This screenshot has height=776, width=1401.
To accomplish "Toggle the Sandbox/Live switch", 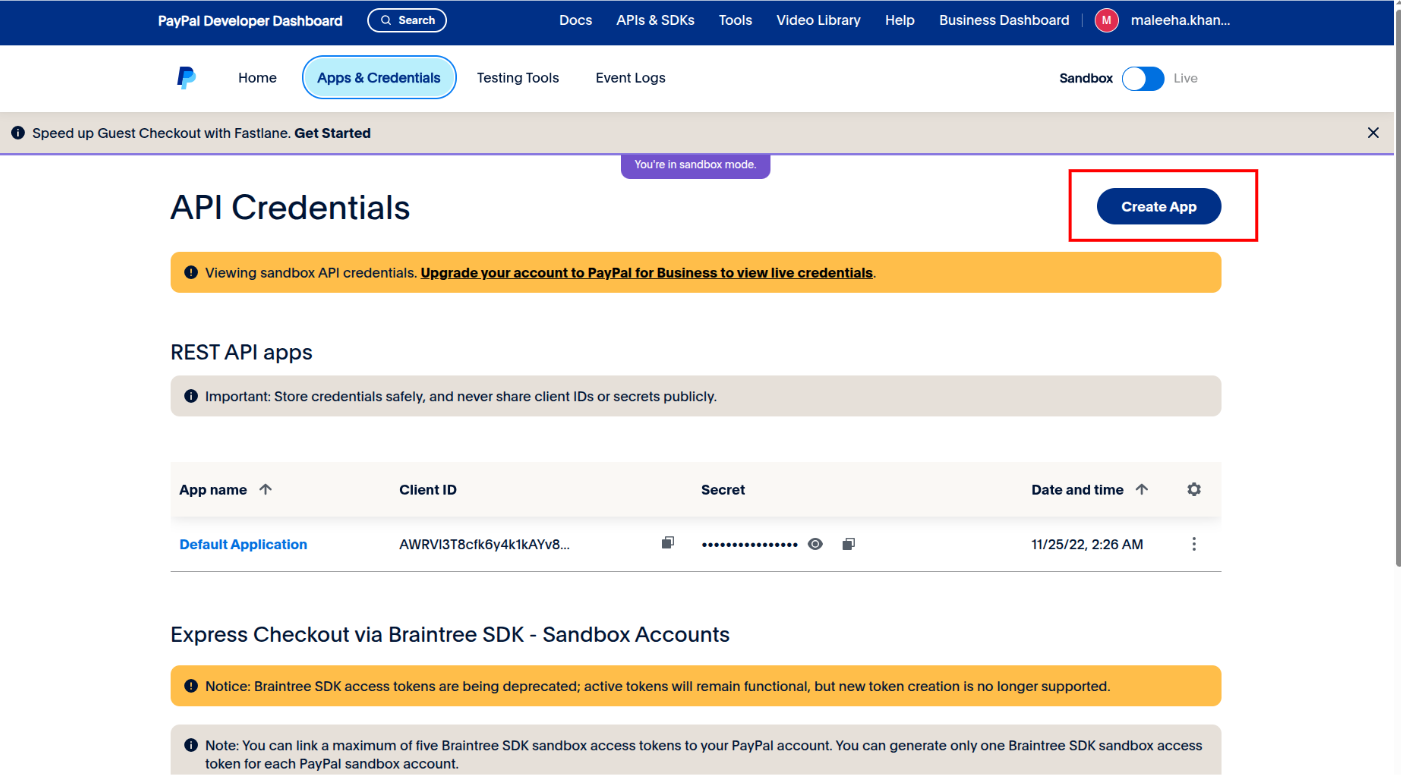I will (1143, 78).
